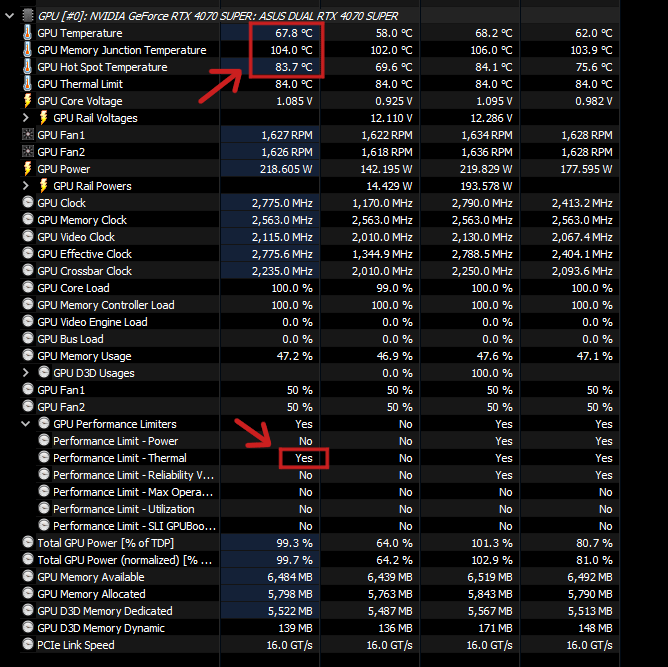Viewport: 668px width, 667px height.
Task: Click lightning icon beside GPU Power
Action: point(28,169)
